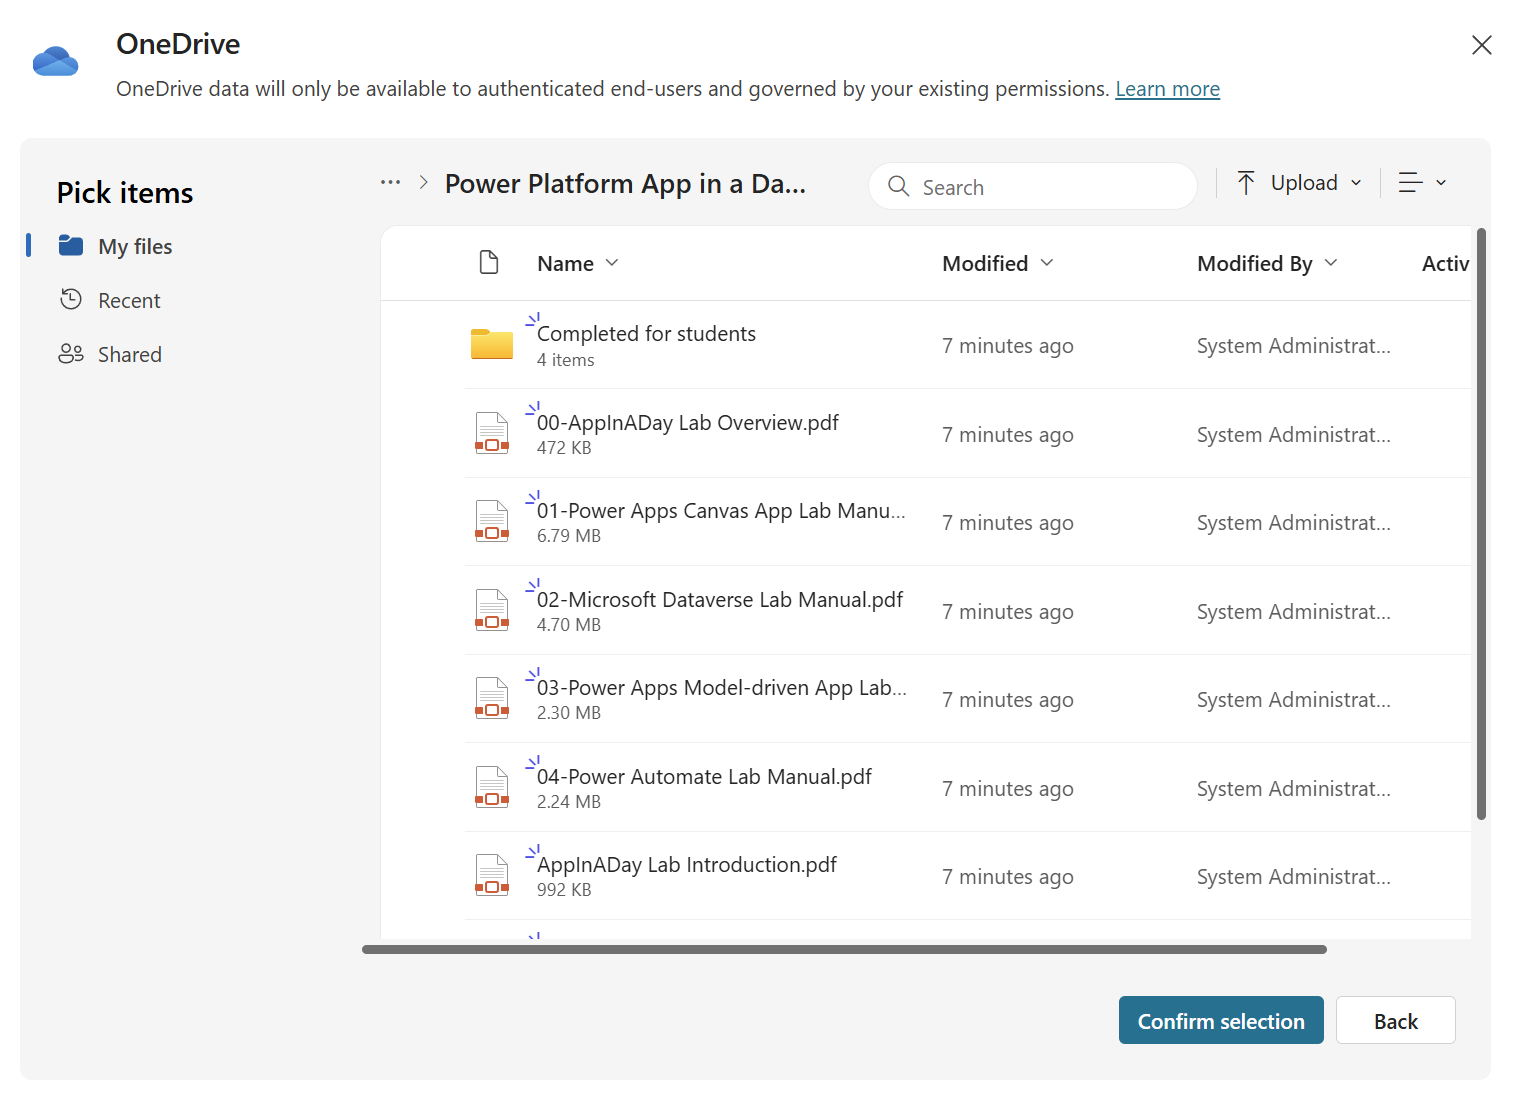
Task: Select the OneDrive cloud logo
Action: coord(55,61)
